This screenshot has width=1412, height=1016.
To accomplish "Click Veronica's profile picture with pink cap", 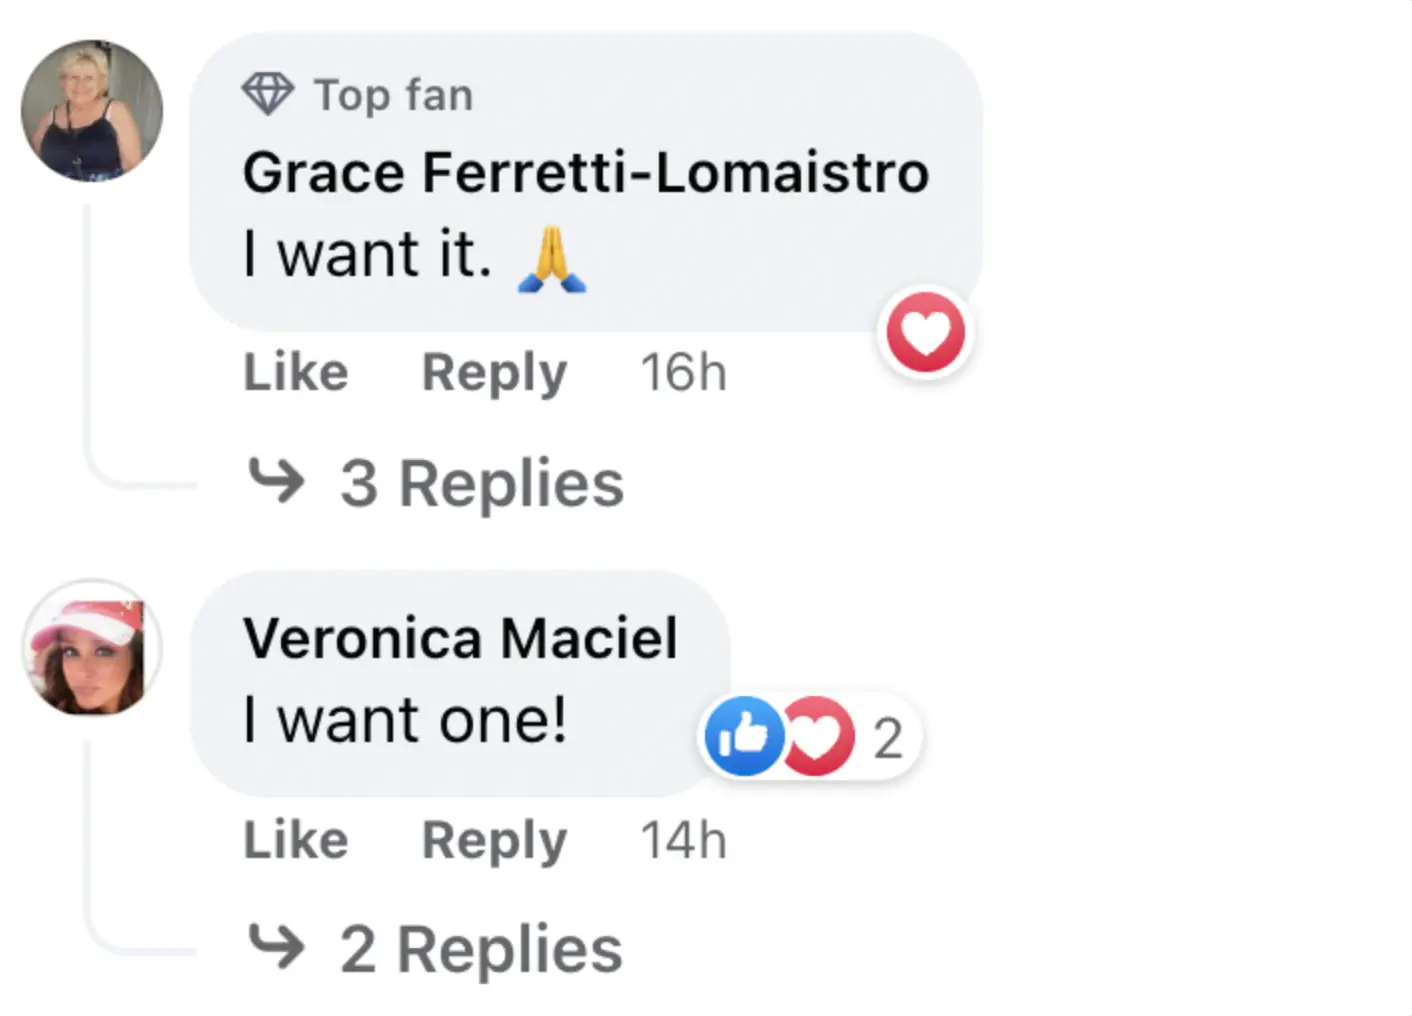I will (92, 649).
